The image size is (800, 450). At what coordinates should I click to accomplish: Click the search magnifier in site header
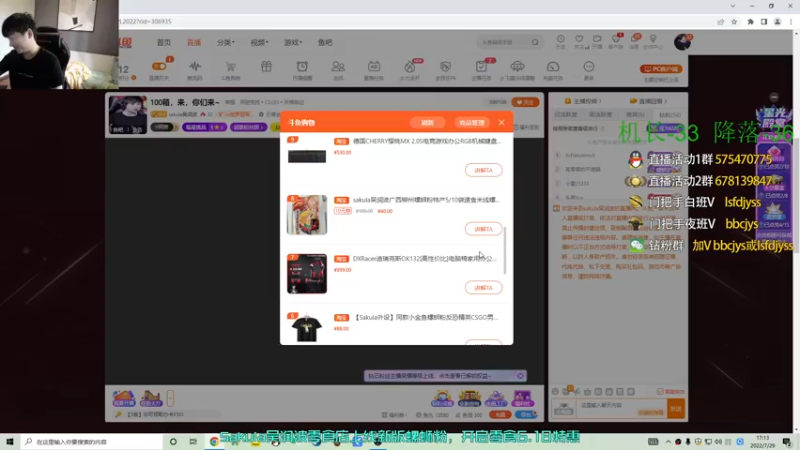pyautogui.click(x=535, y=42)
